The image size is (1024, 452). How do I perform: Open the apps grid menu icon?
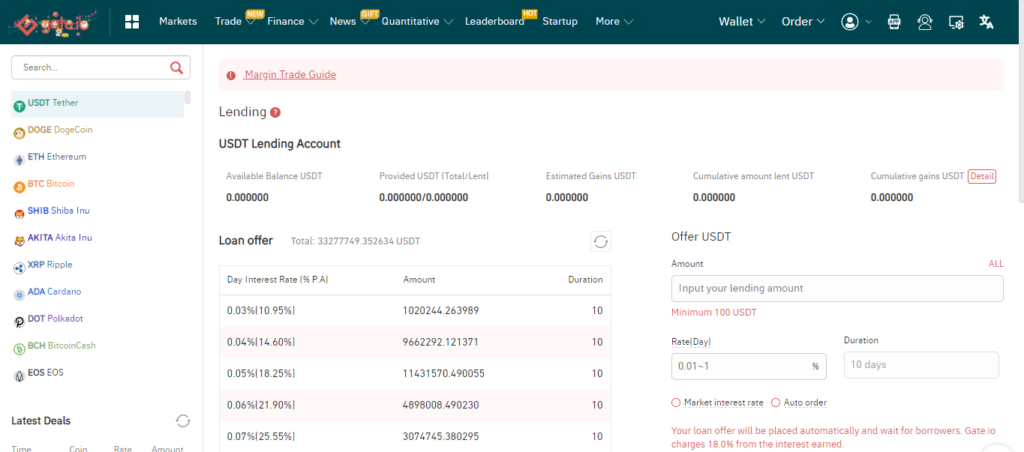pyautogui.click(x=132, y=22)
